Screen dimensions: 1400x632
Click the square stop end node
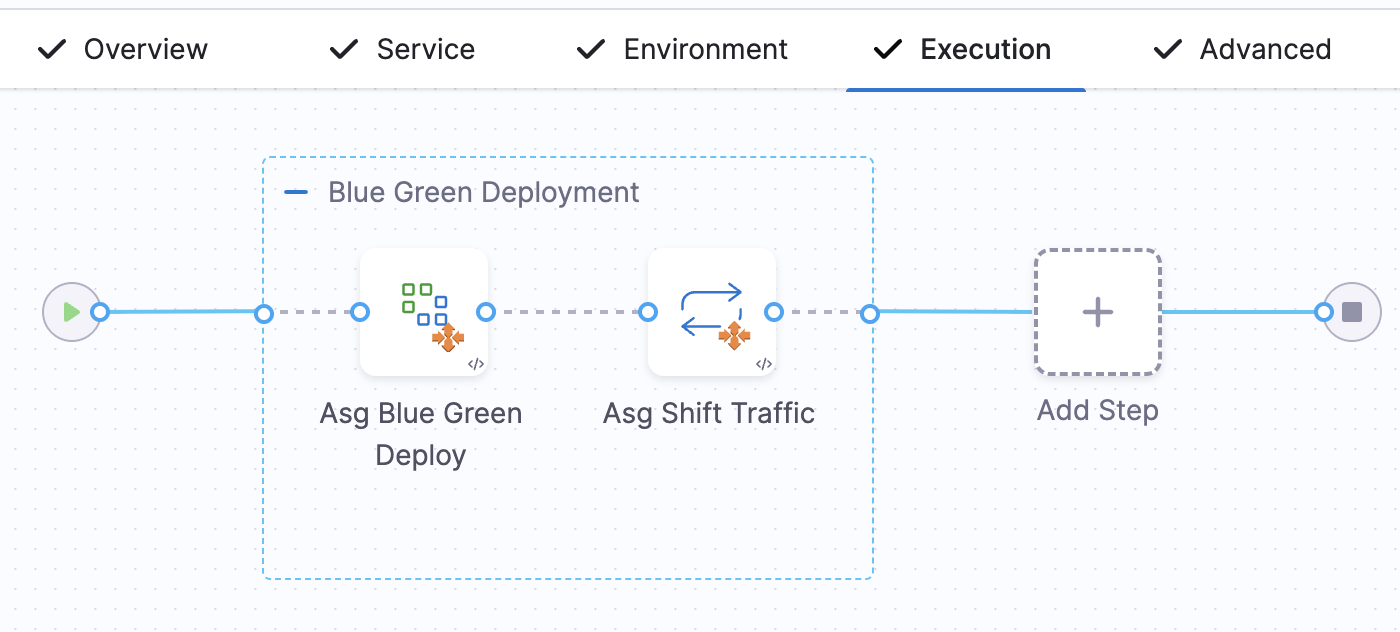tap(1352, 312)
